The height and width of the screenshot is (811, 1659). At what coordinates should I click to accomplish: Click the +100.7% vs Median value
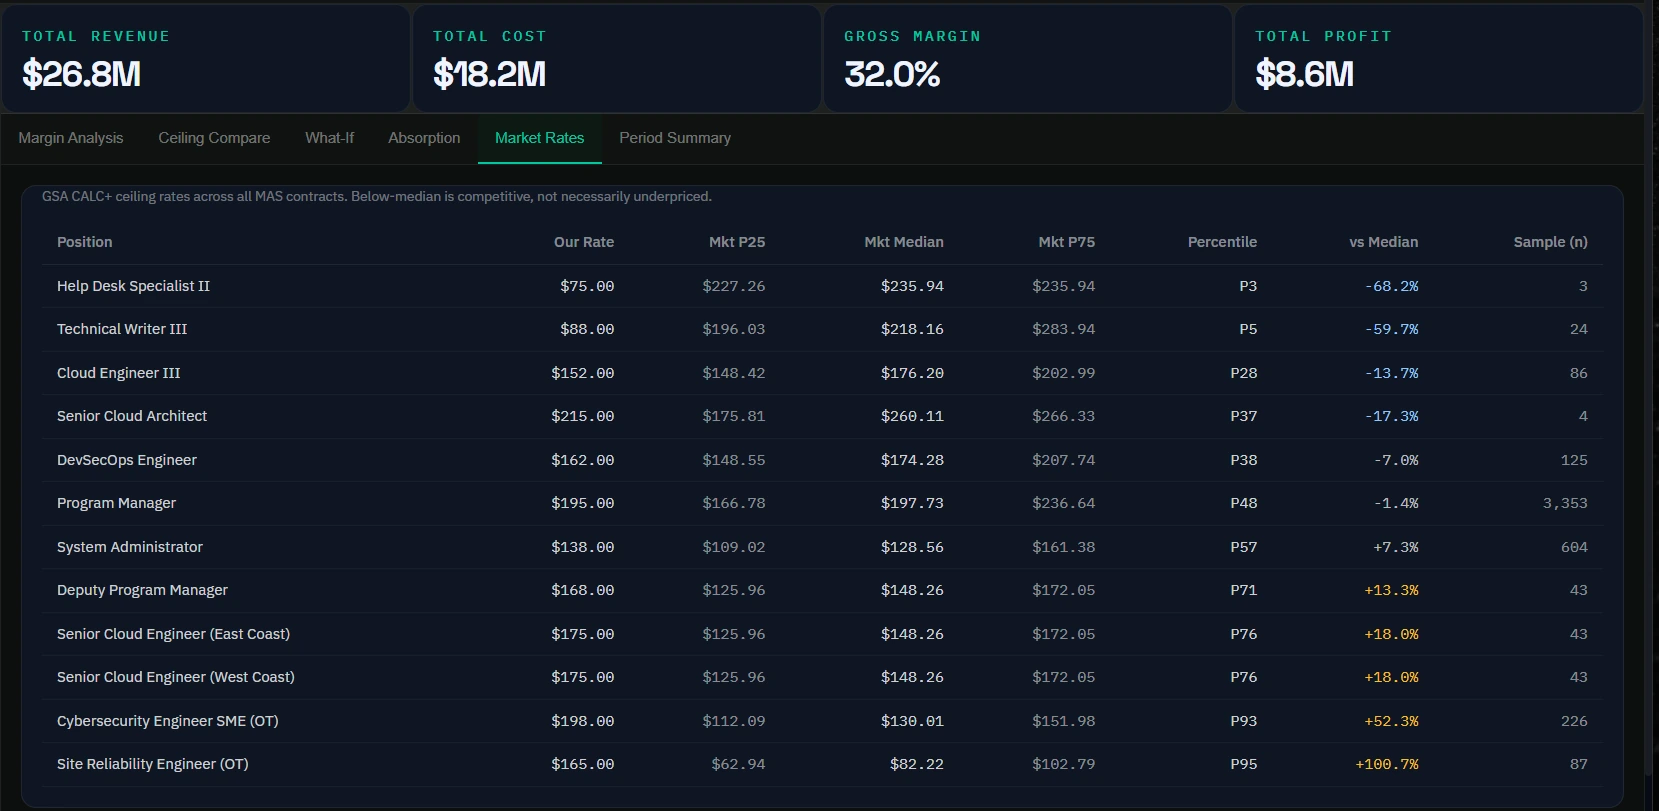click(1387, 764)
